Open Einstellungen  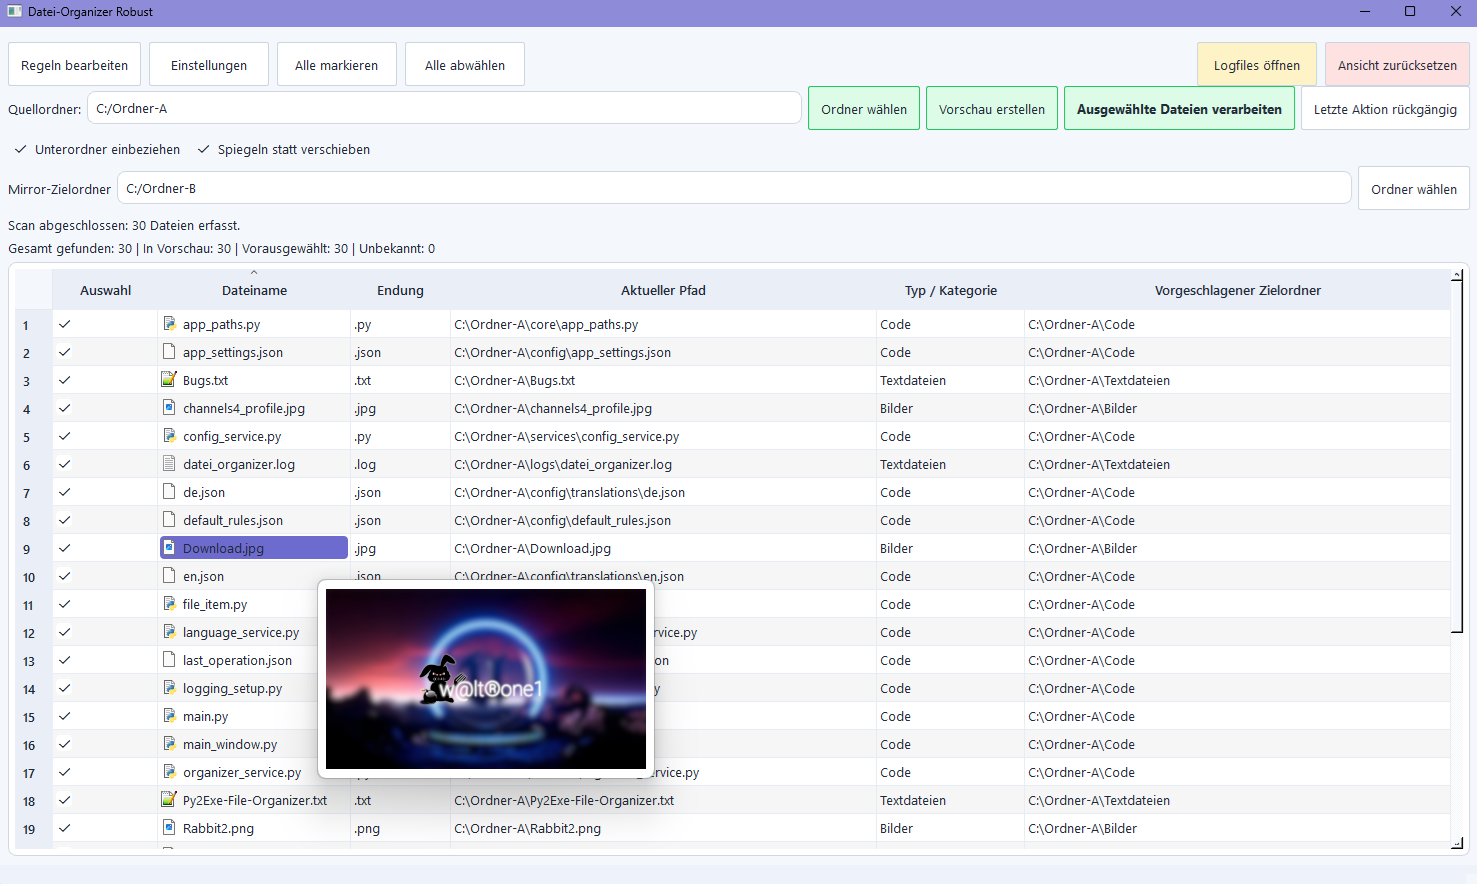(209, 65)
